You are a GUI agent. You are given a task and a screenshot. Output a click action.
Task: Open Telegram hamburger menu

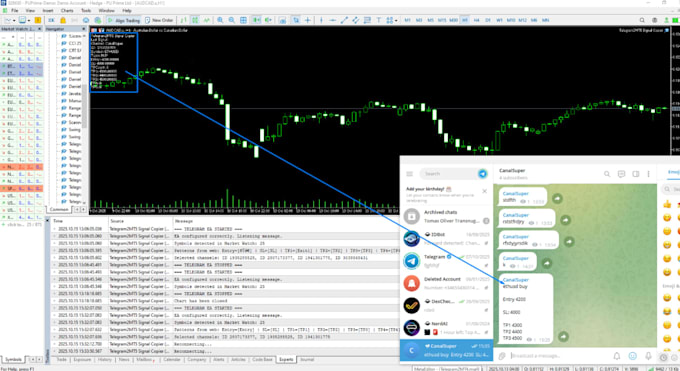409,174
